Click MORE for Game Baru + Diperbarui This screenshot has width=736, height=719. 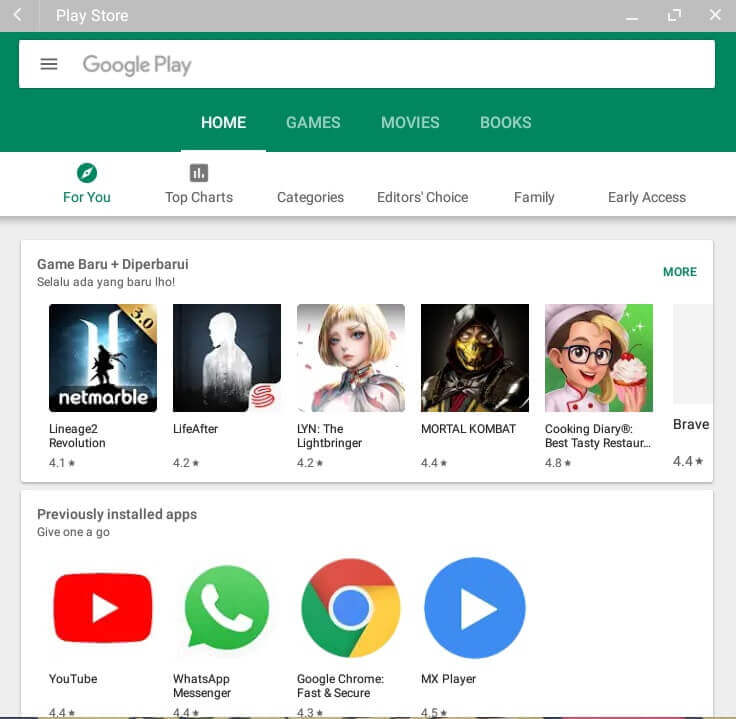(x=680, y=272)
